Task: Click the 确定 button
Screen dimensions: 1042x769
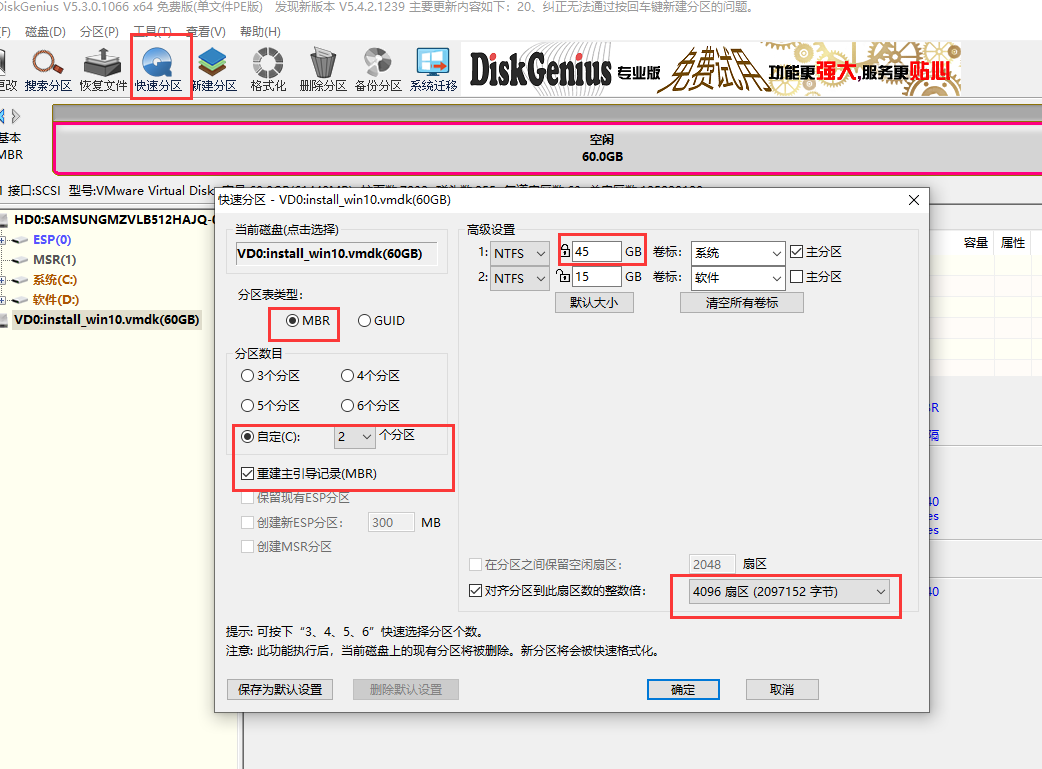Action: coord(683,690)
